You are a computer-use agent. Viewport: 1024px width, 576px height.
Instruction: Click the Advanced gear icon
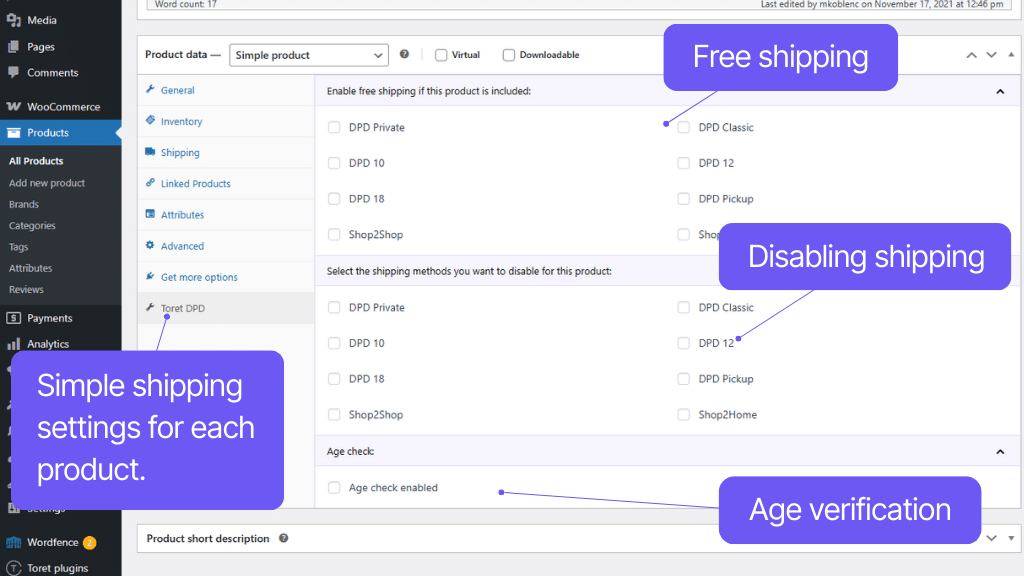point(150,246)
